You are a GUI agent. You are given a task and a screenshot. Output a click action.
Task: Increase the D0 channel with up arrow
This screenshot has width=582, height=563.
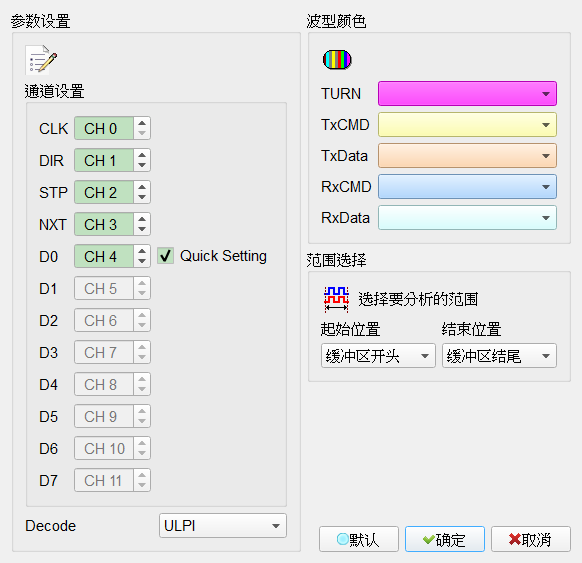[142, 251]
